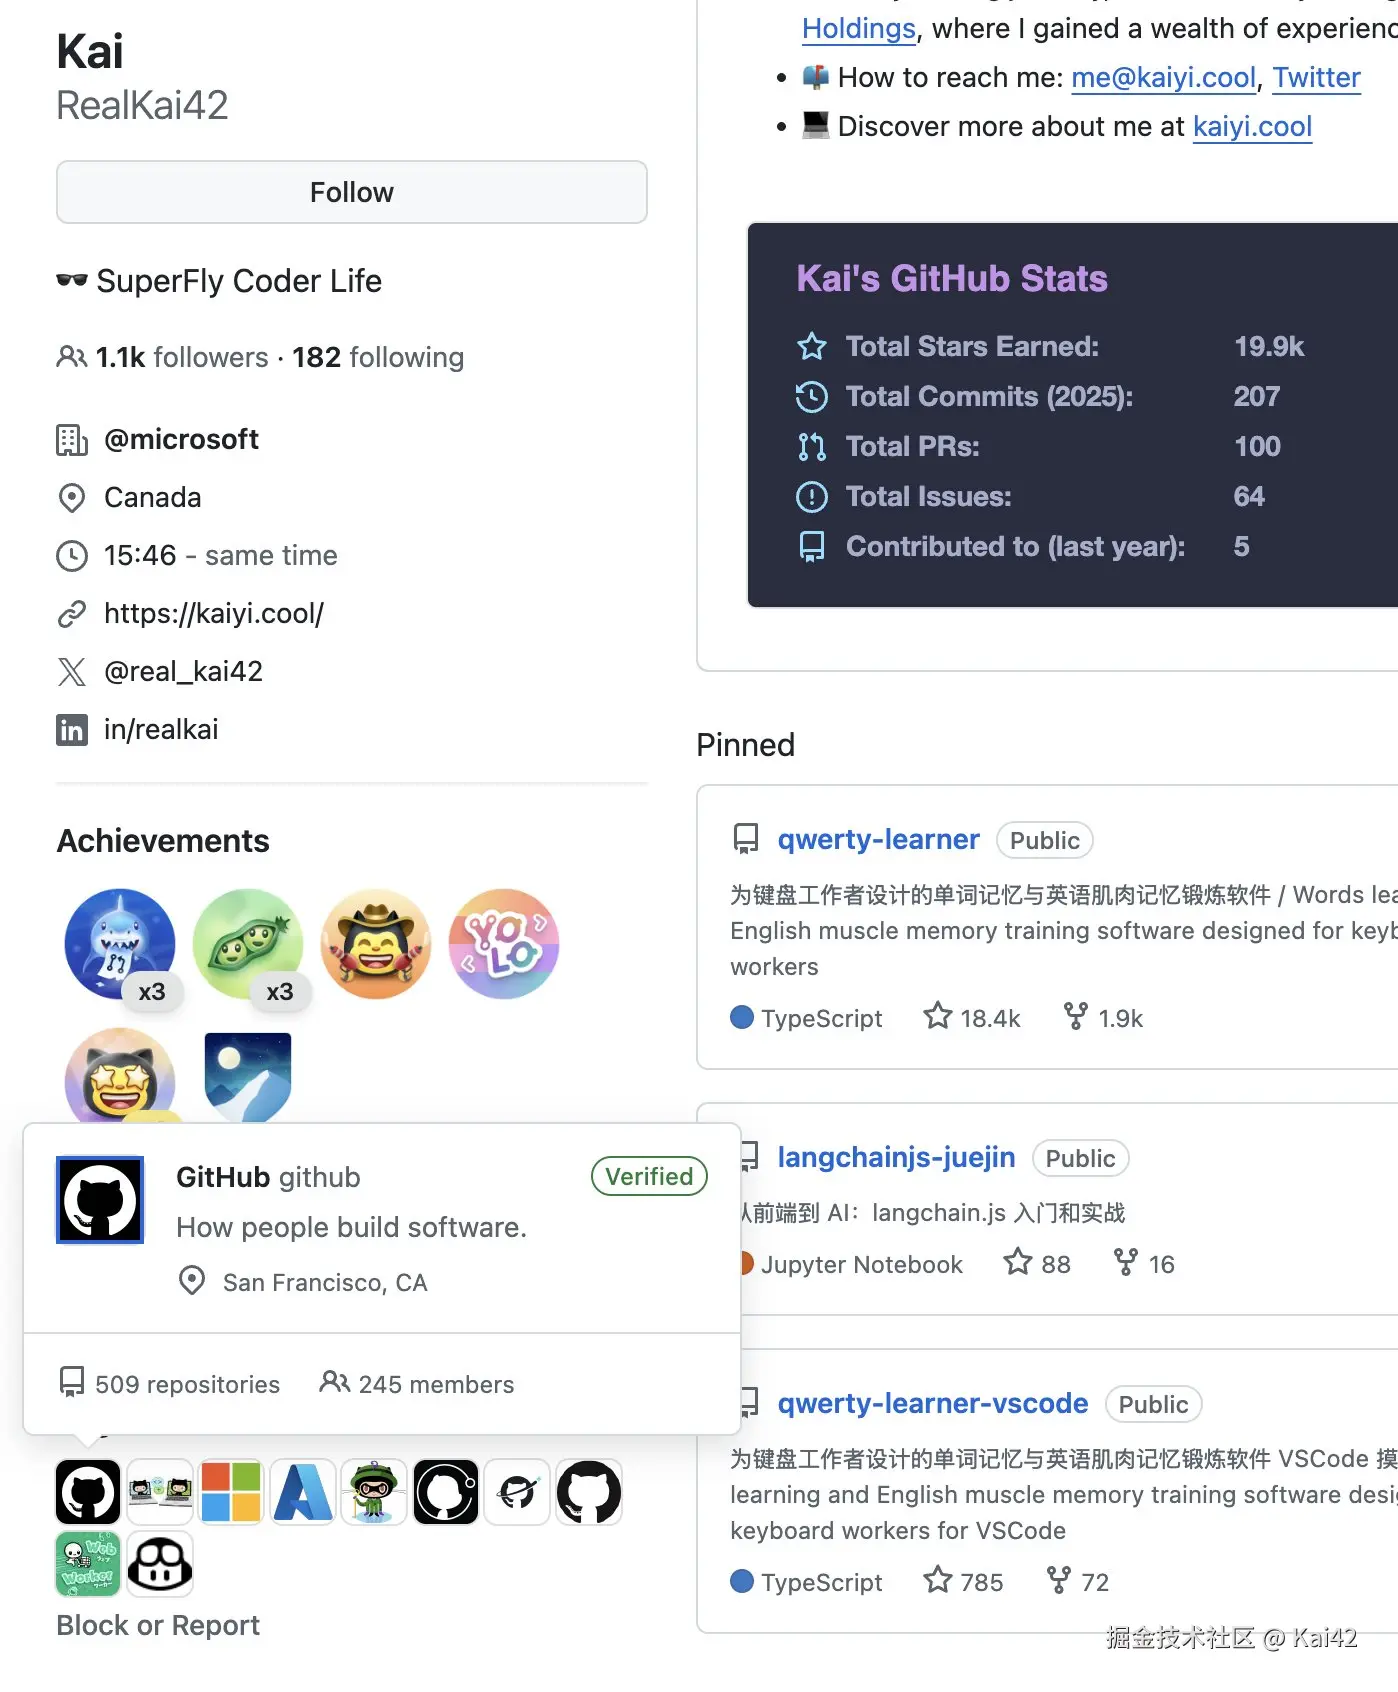The image size is (1398, 1692).
Task: Click the Quickdraw cowboy achievement badge
Action: pyautogui.click(x=376, y=943)
